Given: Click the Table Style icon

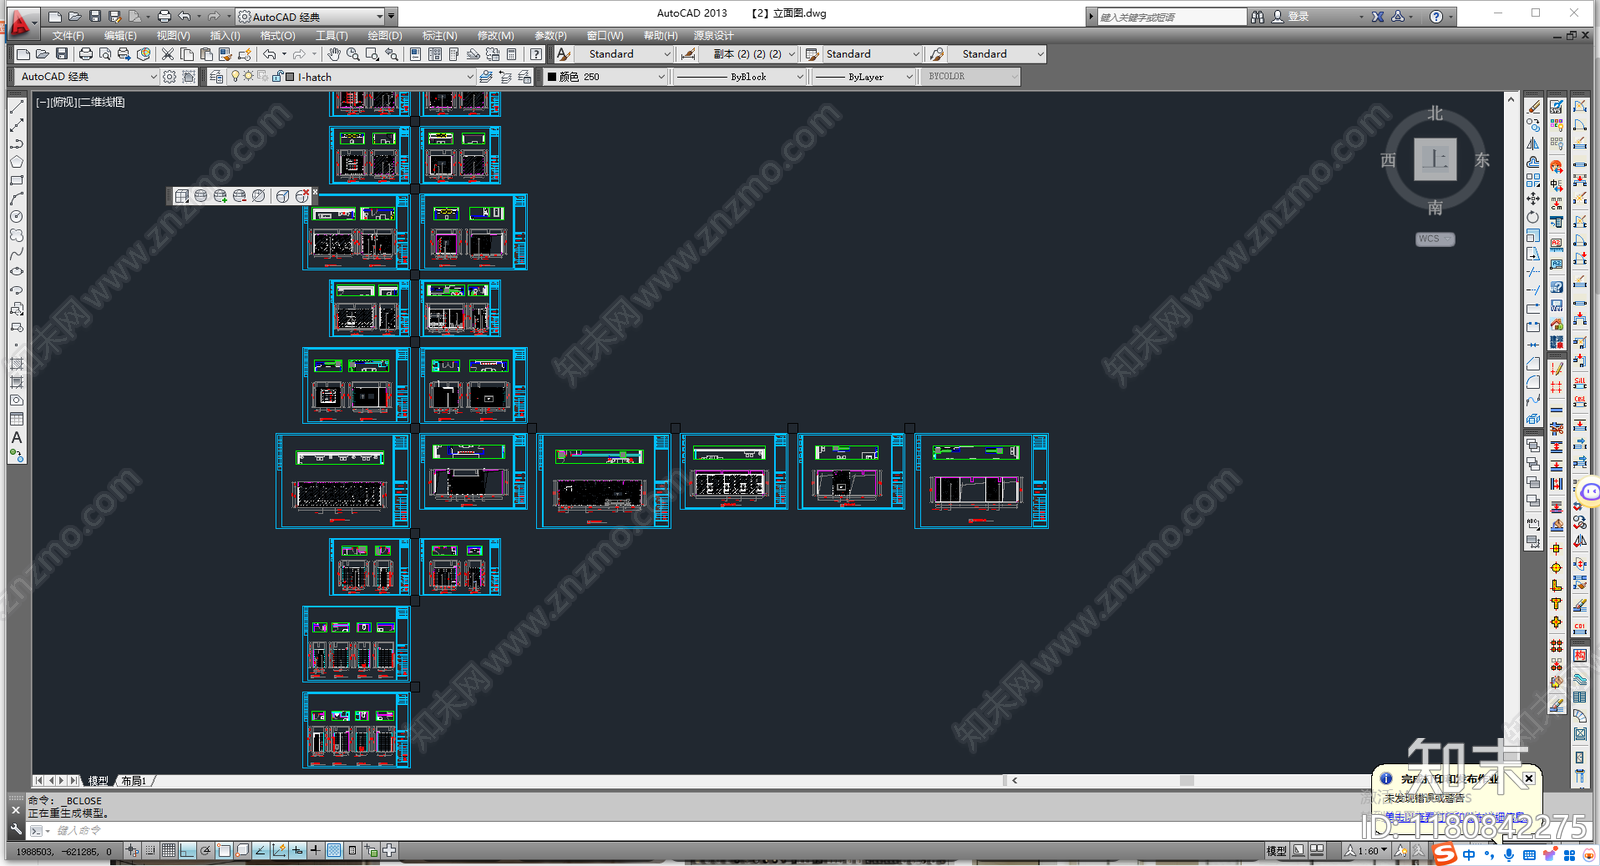Looking at the screenshot, I should 812,54.
